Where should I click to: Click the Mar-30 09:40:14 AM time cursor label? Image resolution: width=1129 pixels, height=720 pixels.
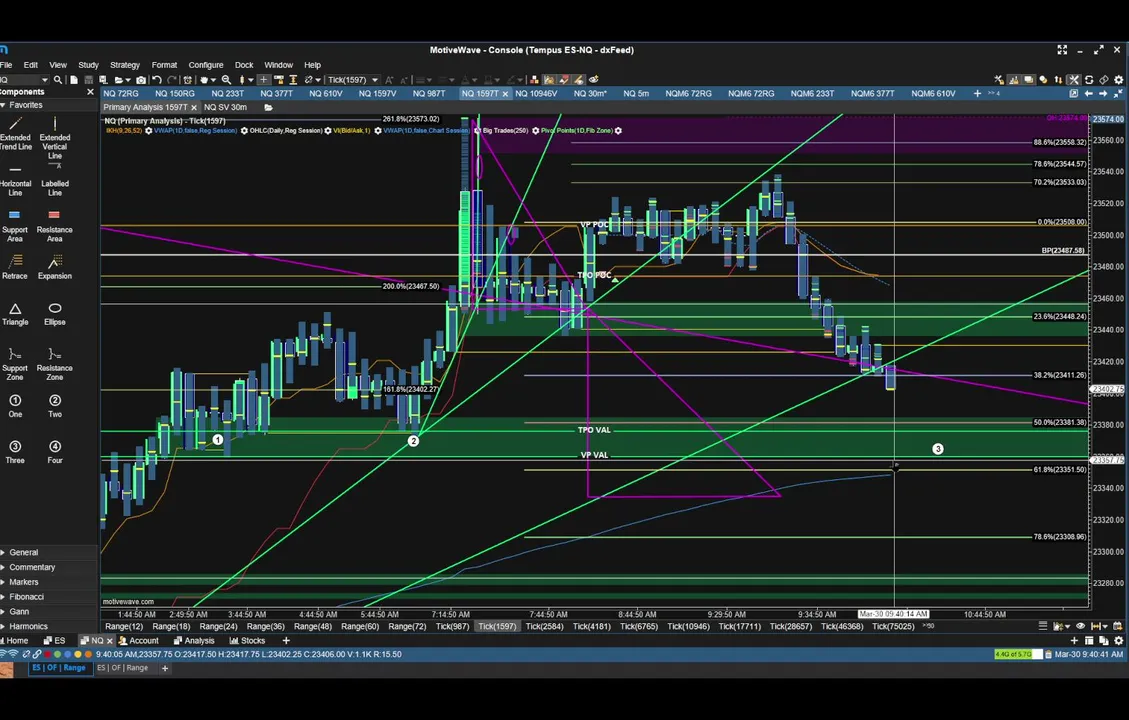click(893, 614)
